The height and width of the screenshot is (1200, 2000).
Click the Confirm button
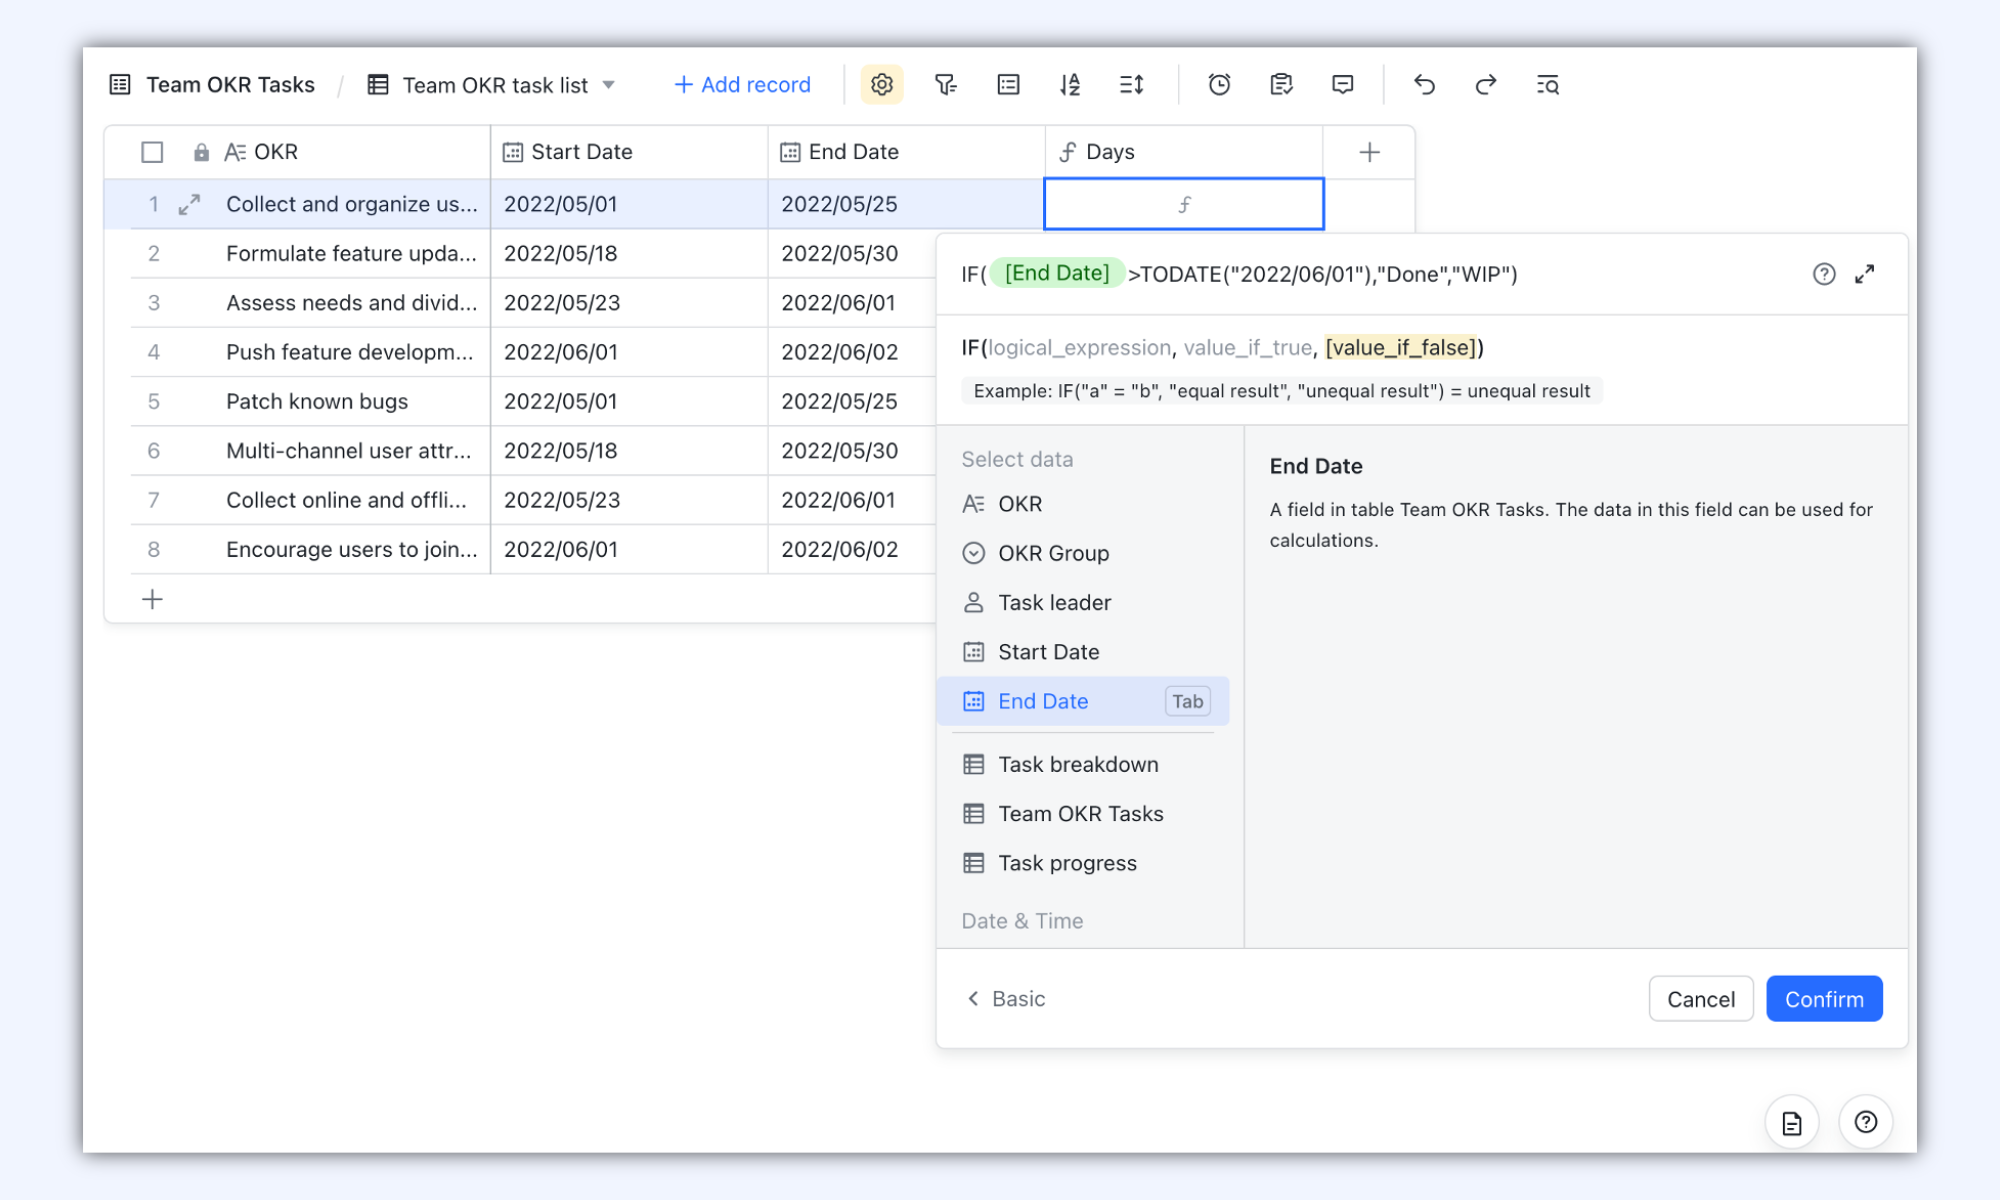(1824, 999)
